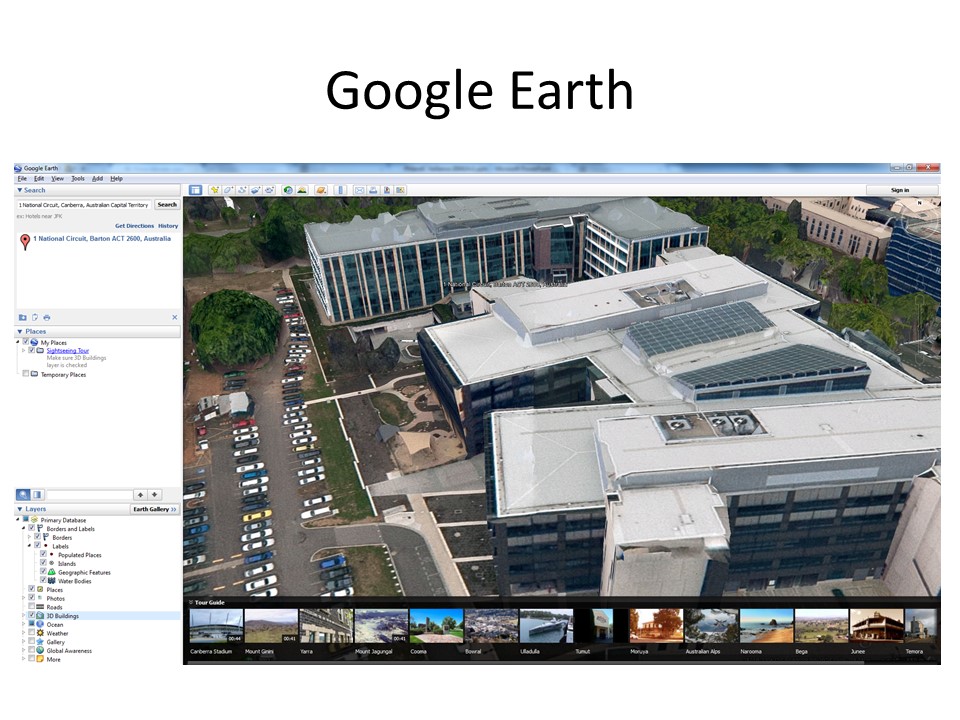Print the current view from toolbar

(x=373, y=190)
